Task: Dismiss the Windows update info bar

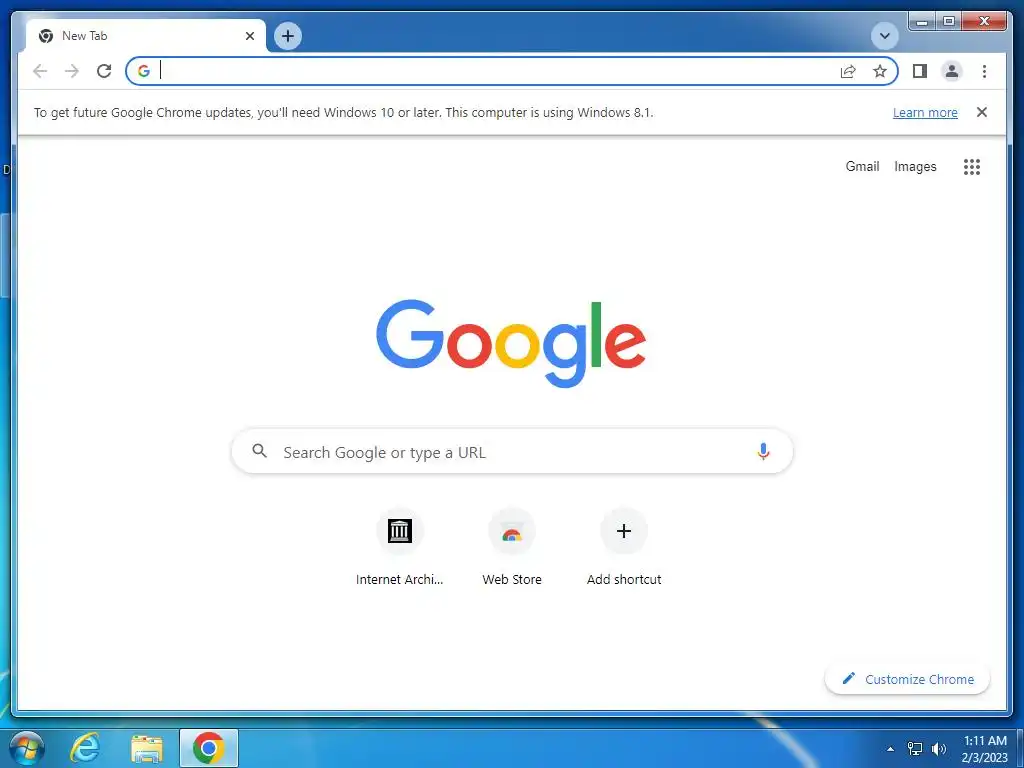Action: [982, 112]
